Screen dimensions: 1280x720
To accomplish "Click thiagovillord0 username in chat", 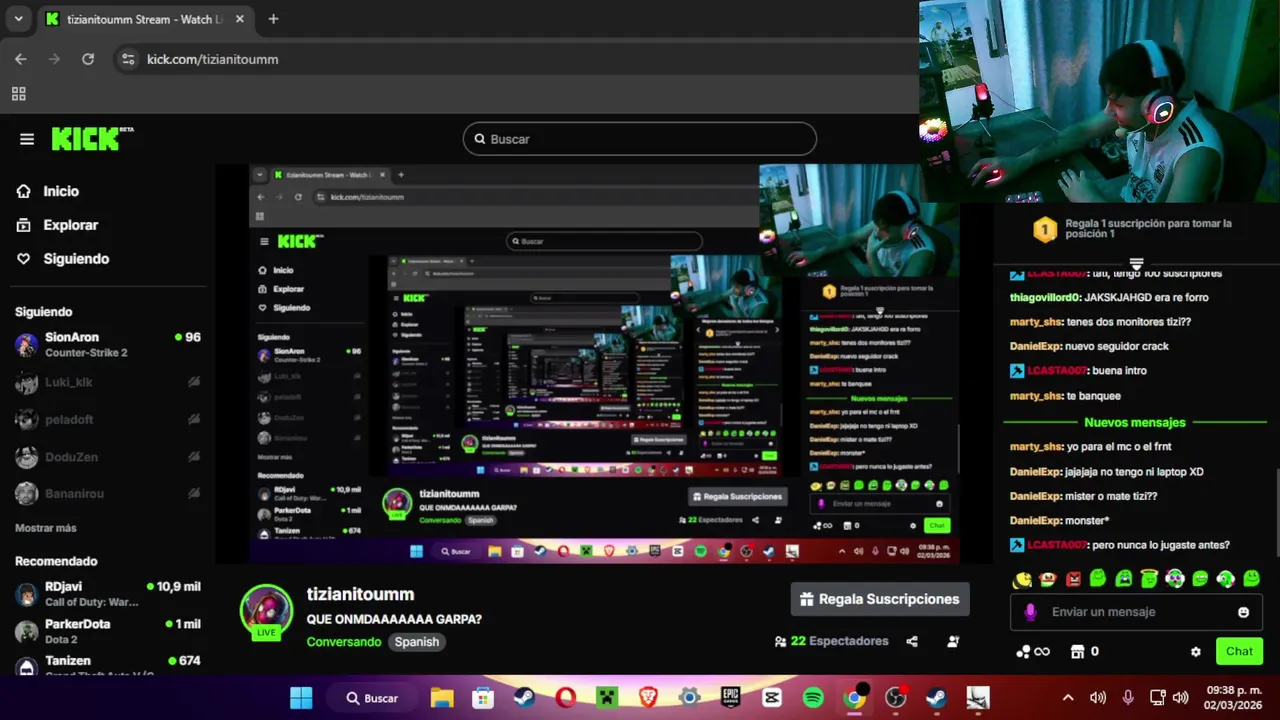I will (1046, 298).
